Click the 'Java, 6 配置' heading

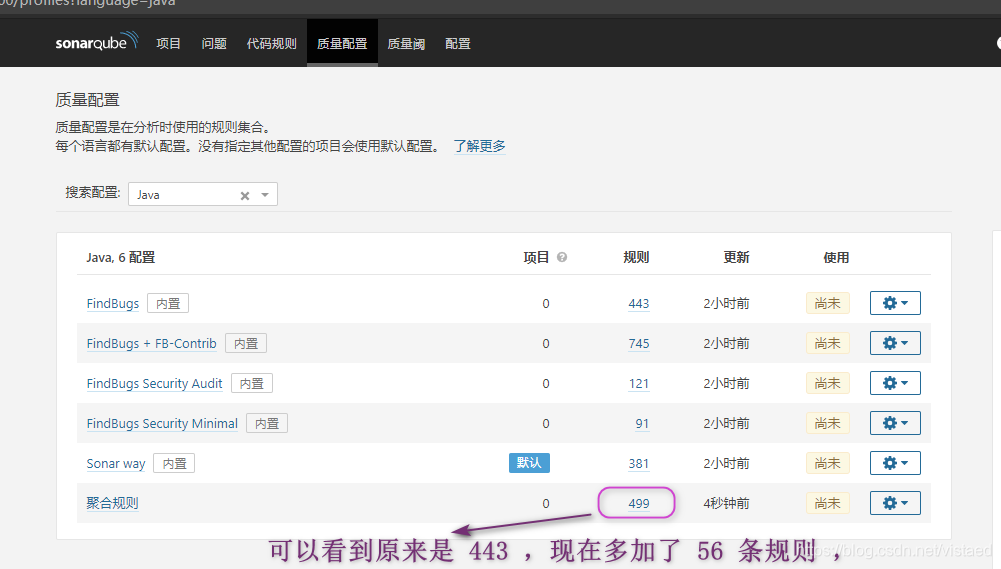pyautogui.click(x=121, y=257)
